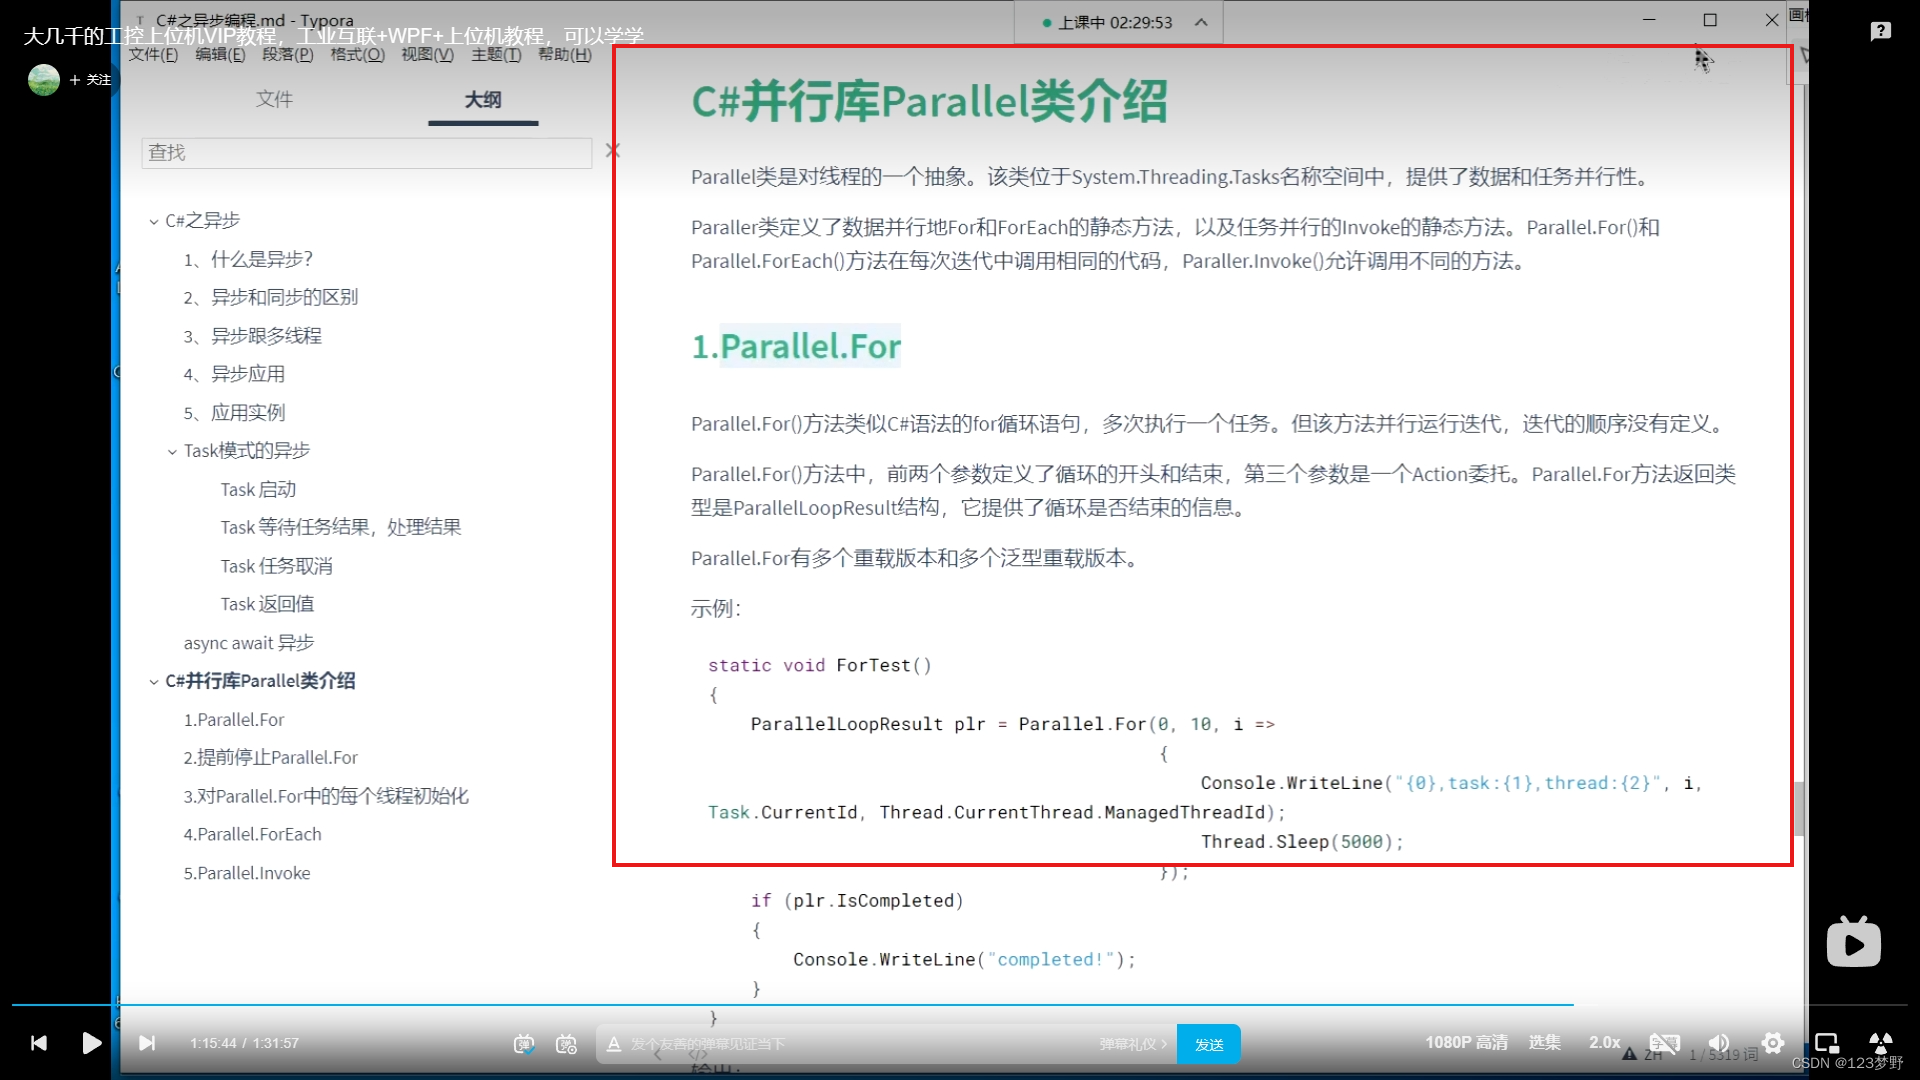The height and width of the screenshot is (1080, 1920).
Task: Open the 1080P 高清 quality dropdown
Action: tap(1466, 1042)
